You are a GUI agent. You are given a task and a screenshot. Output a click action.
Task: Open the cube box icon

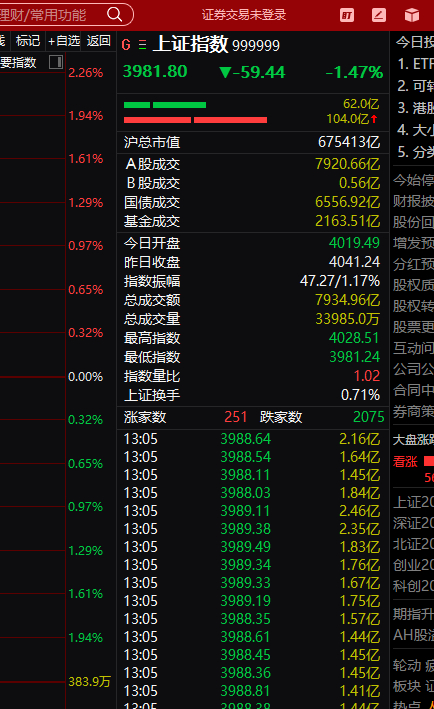pos(411,15)
